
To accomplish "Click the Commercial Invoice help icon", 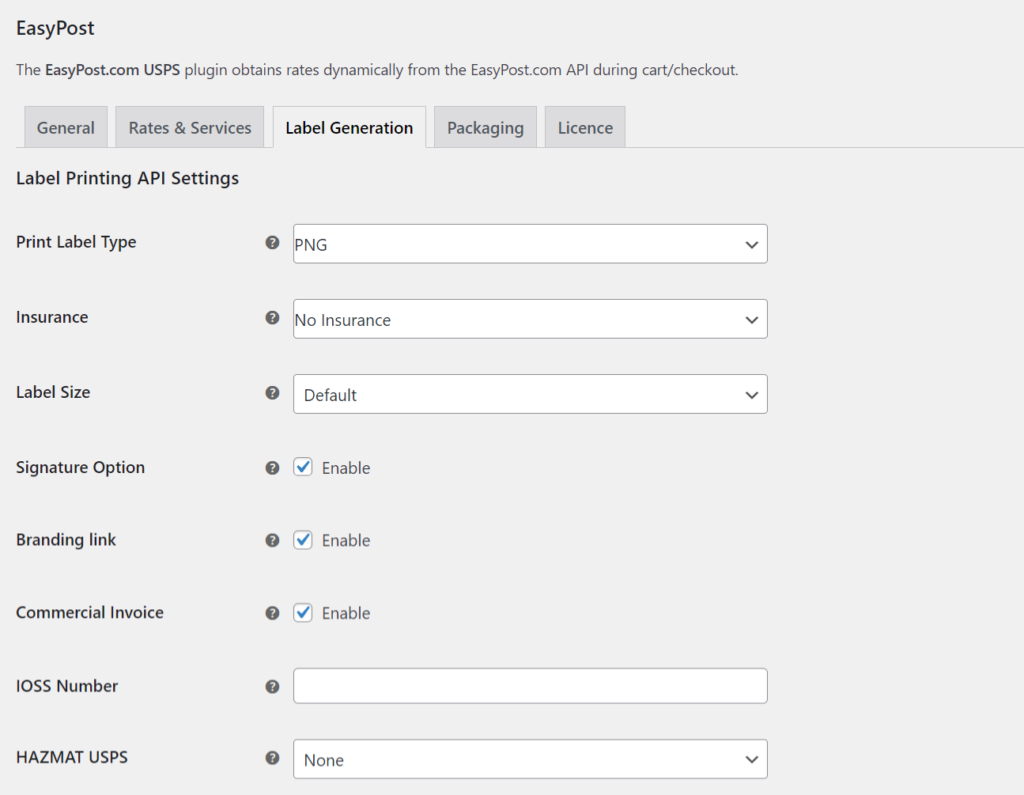I will point(272,613).
